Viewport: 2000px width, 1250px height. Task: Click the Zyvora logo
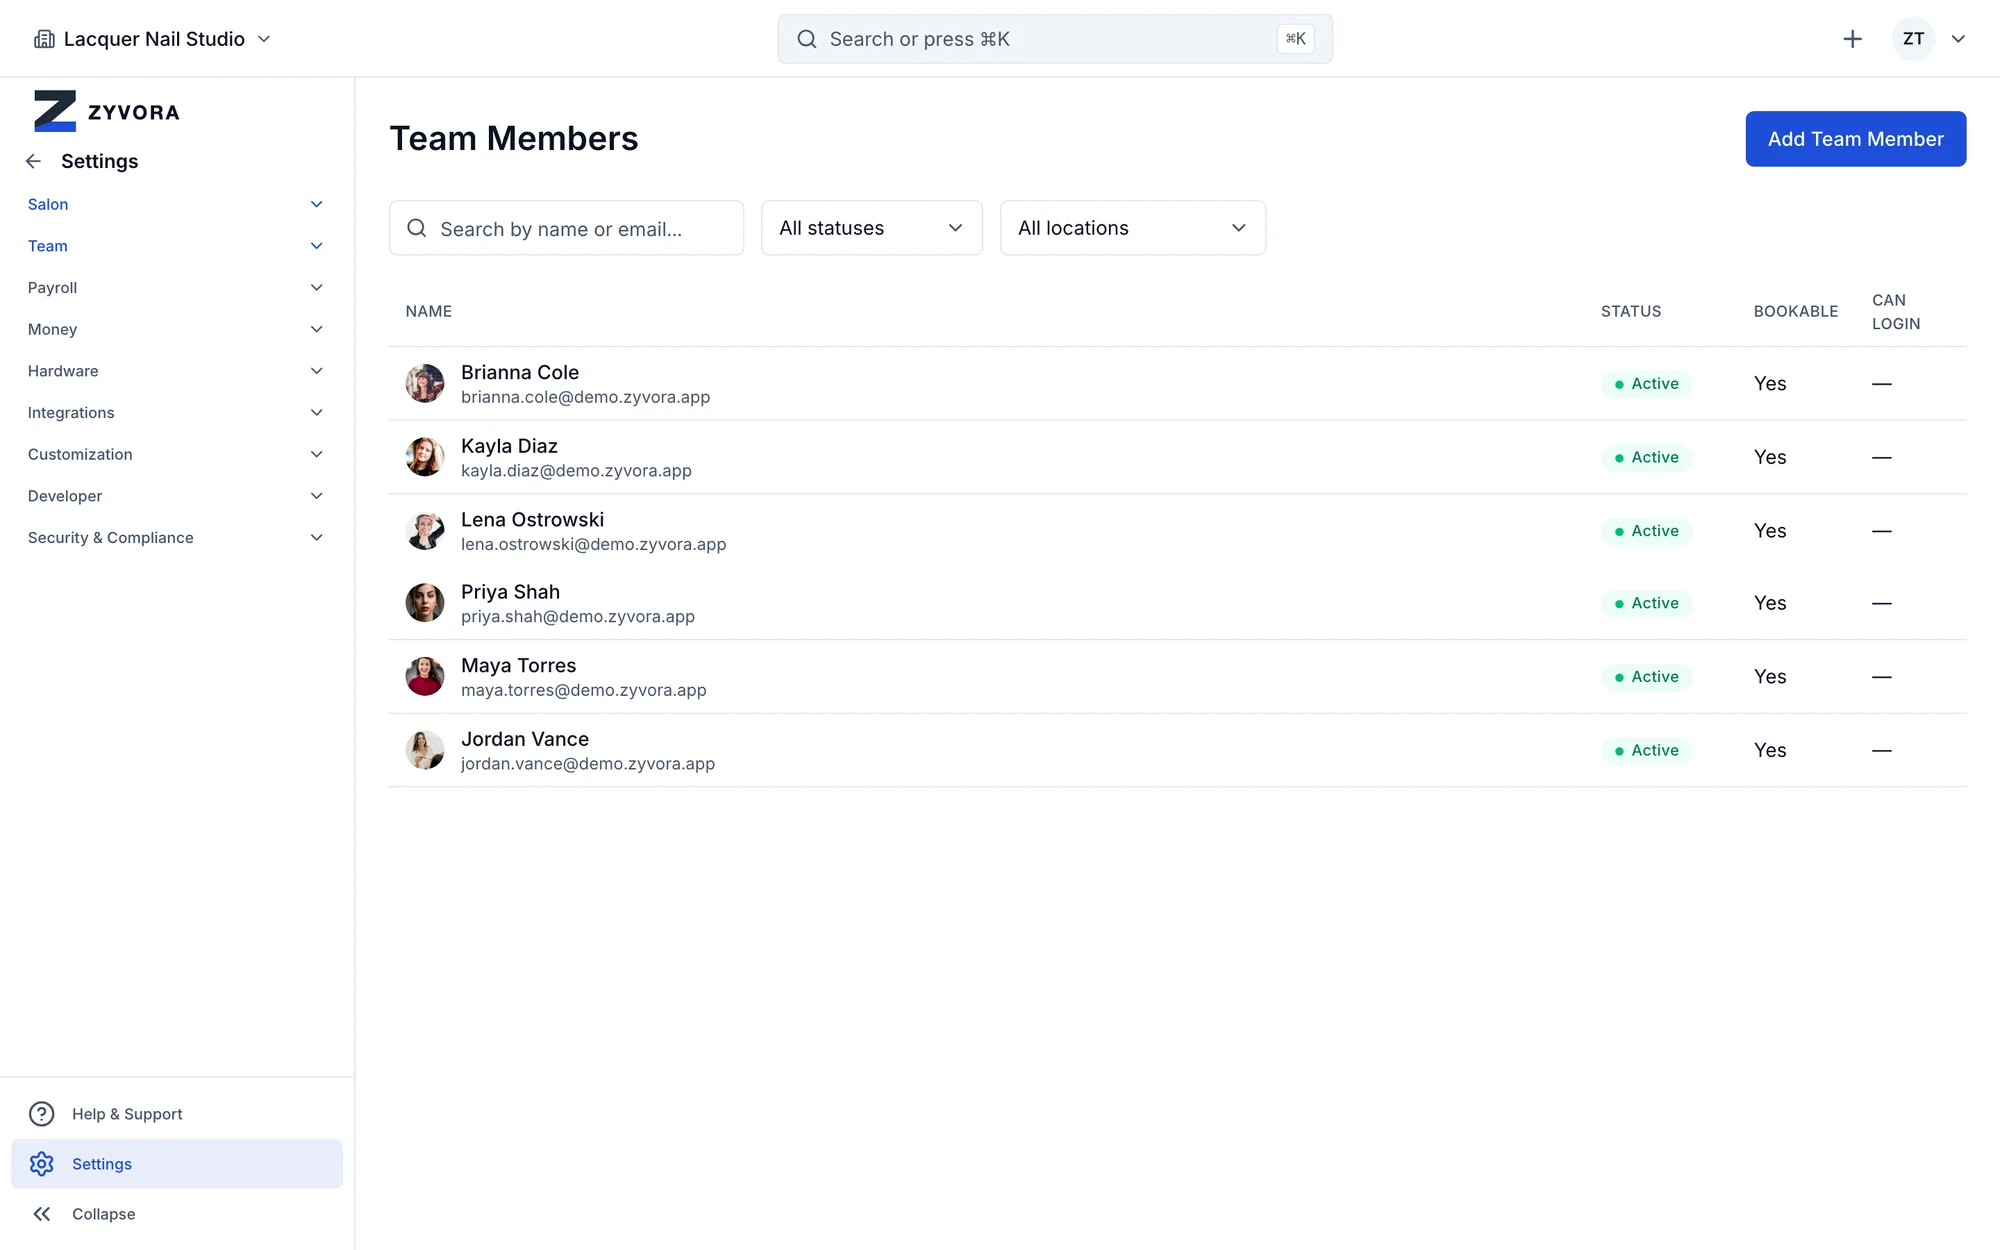click(106, 111)
